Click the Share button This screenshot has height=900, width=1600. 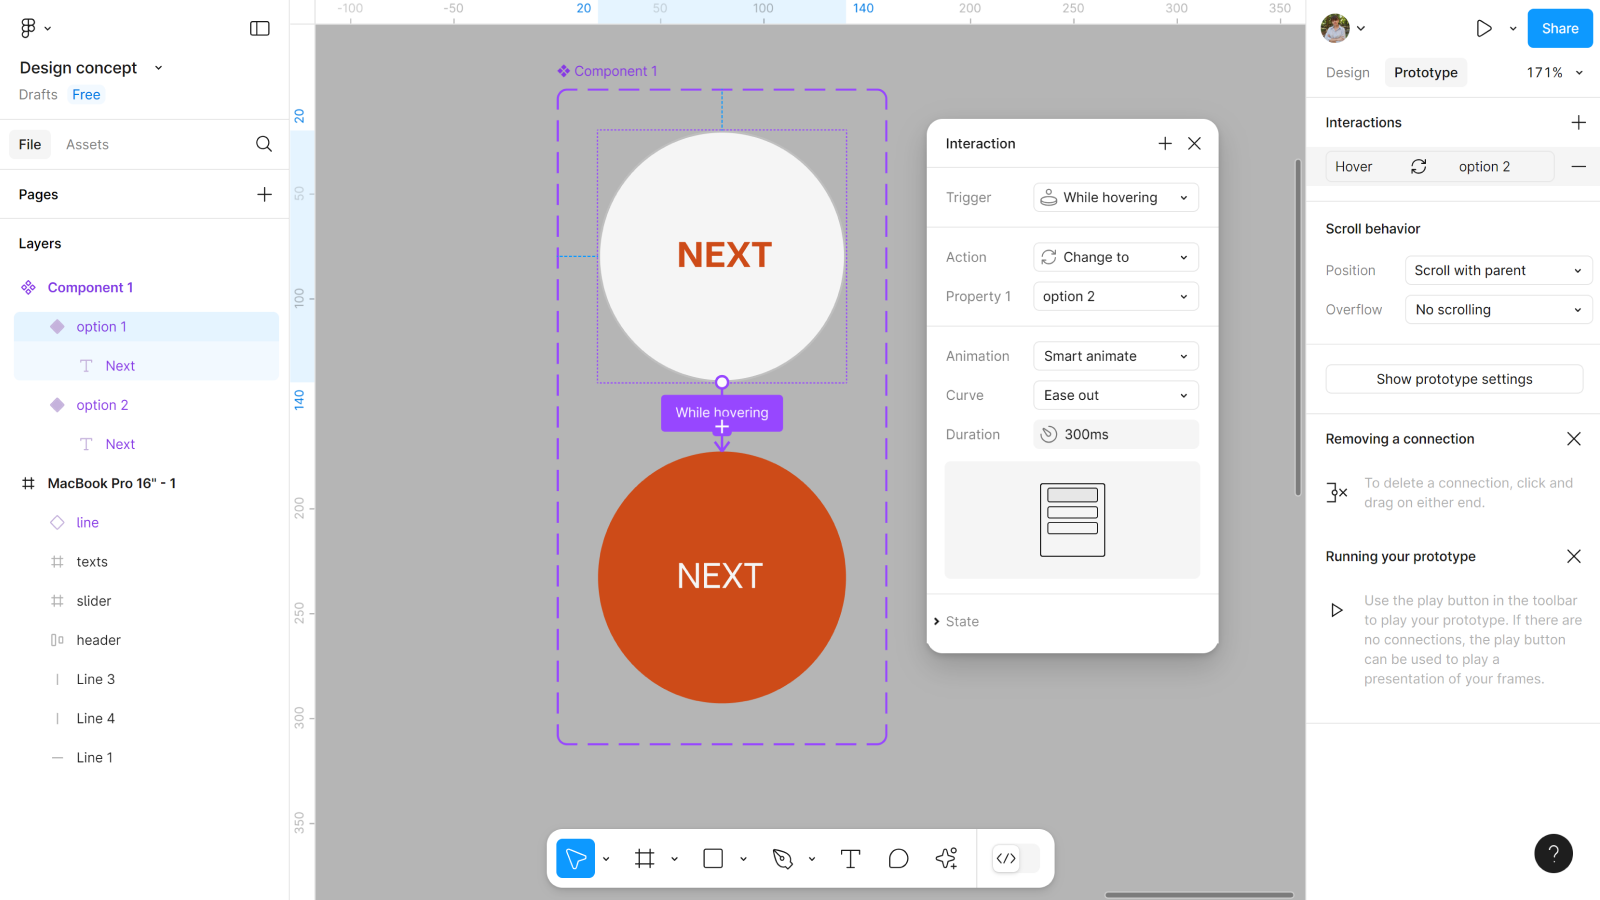(1559, 28)
